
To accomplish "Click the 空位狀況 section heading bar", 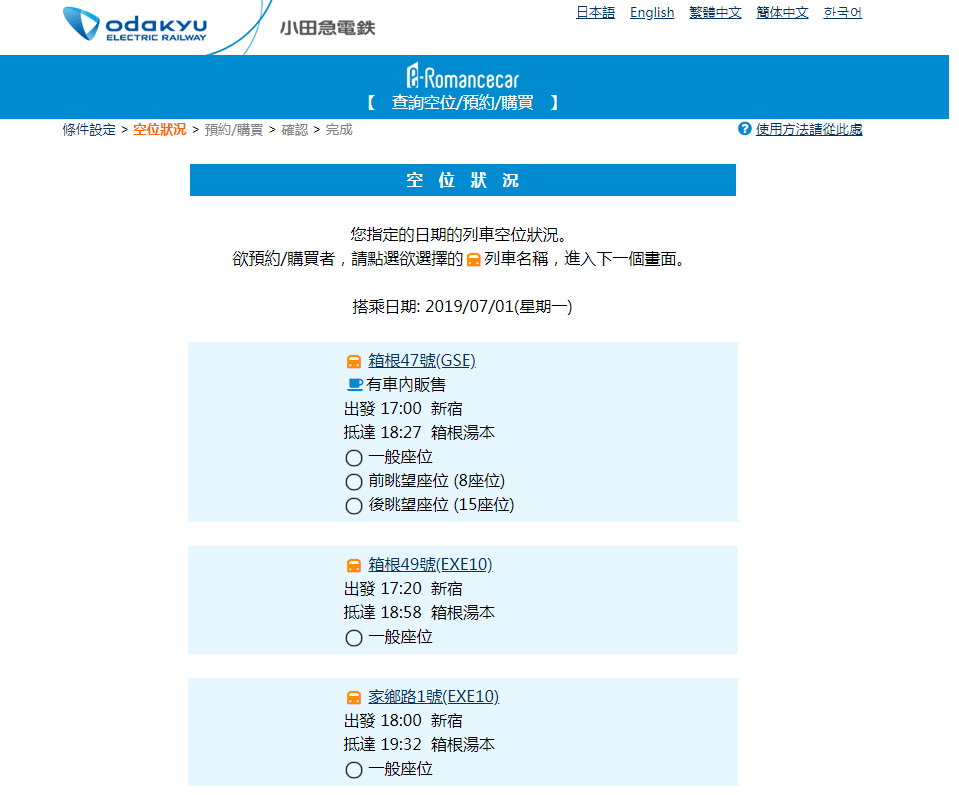I will pos(462,180).
